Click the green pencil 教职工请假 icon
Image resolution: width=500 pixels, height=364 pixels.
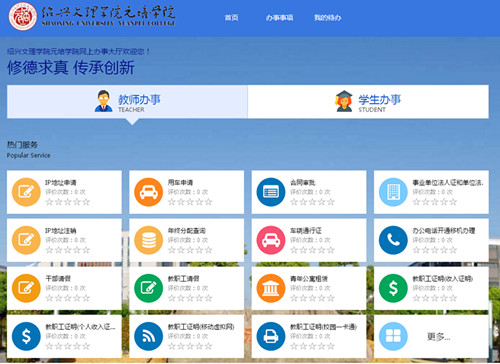click(x=148, y=288)
